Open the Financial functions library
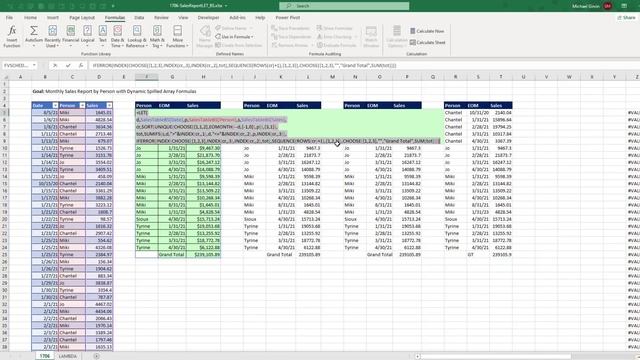 pyautogui.click(x=71, y=36)
